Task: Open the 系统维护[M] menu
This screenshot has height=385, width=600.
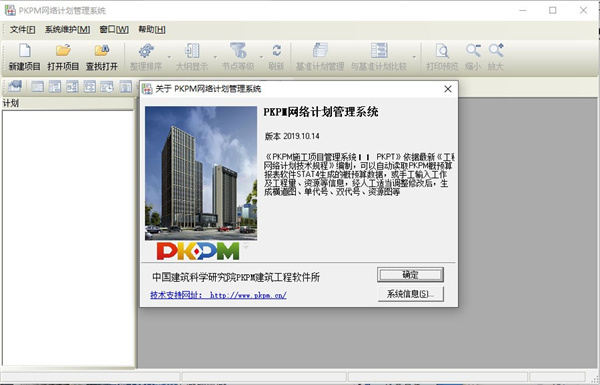Action: tap(67, 29)
